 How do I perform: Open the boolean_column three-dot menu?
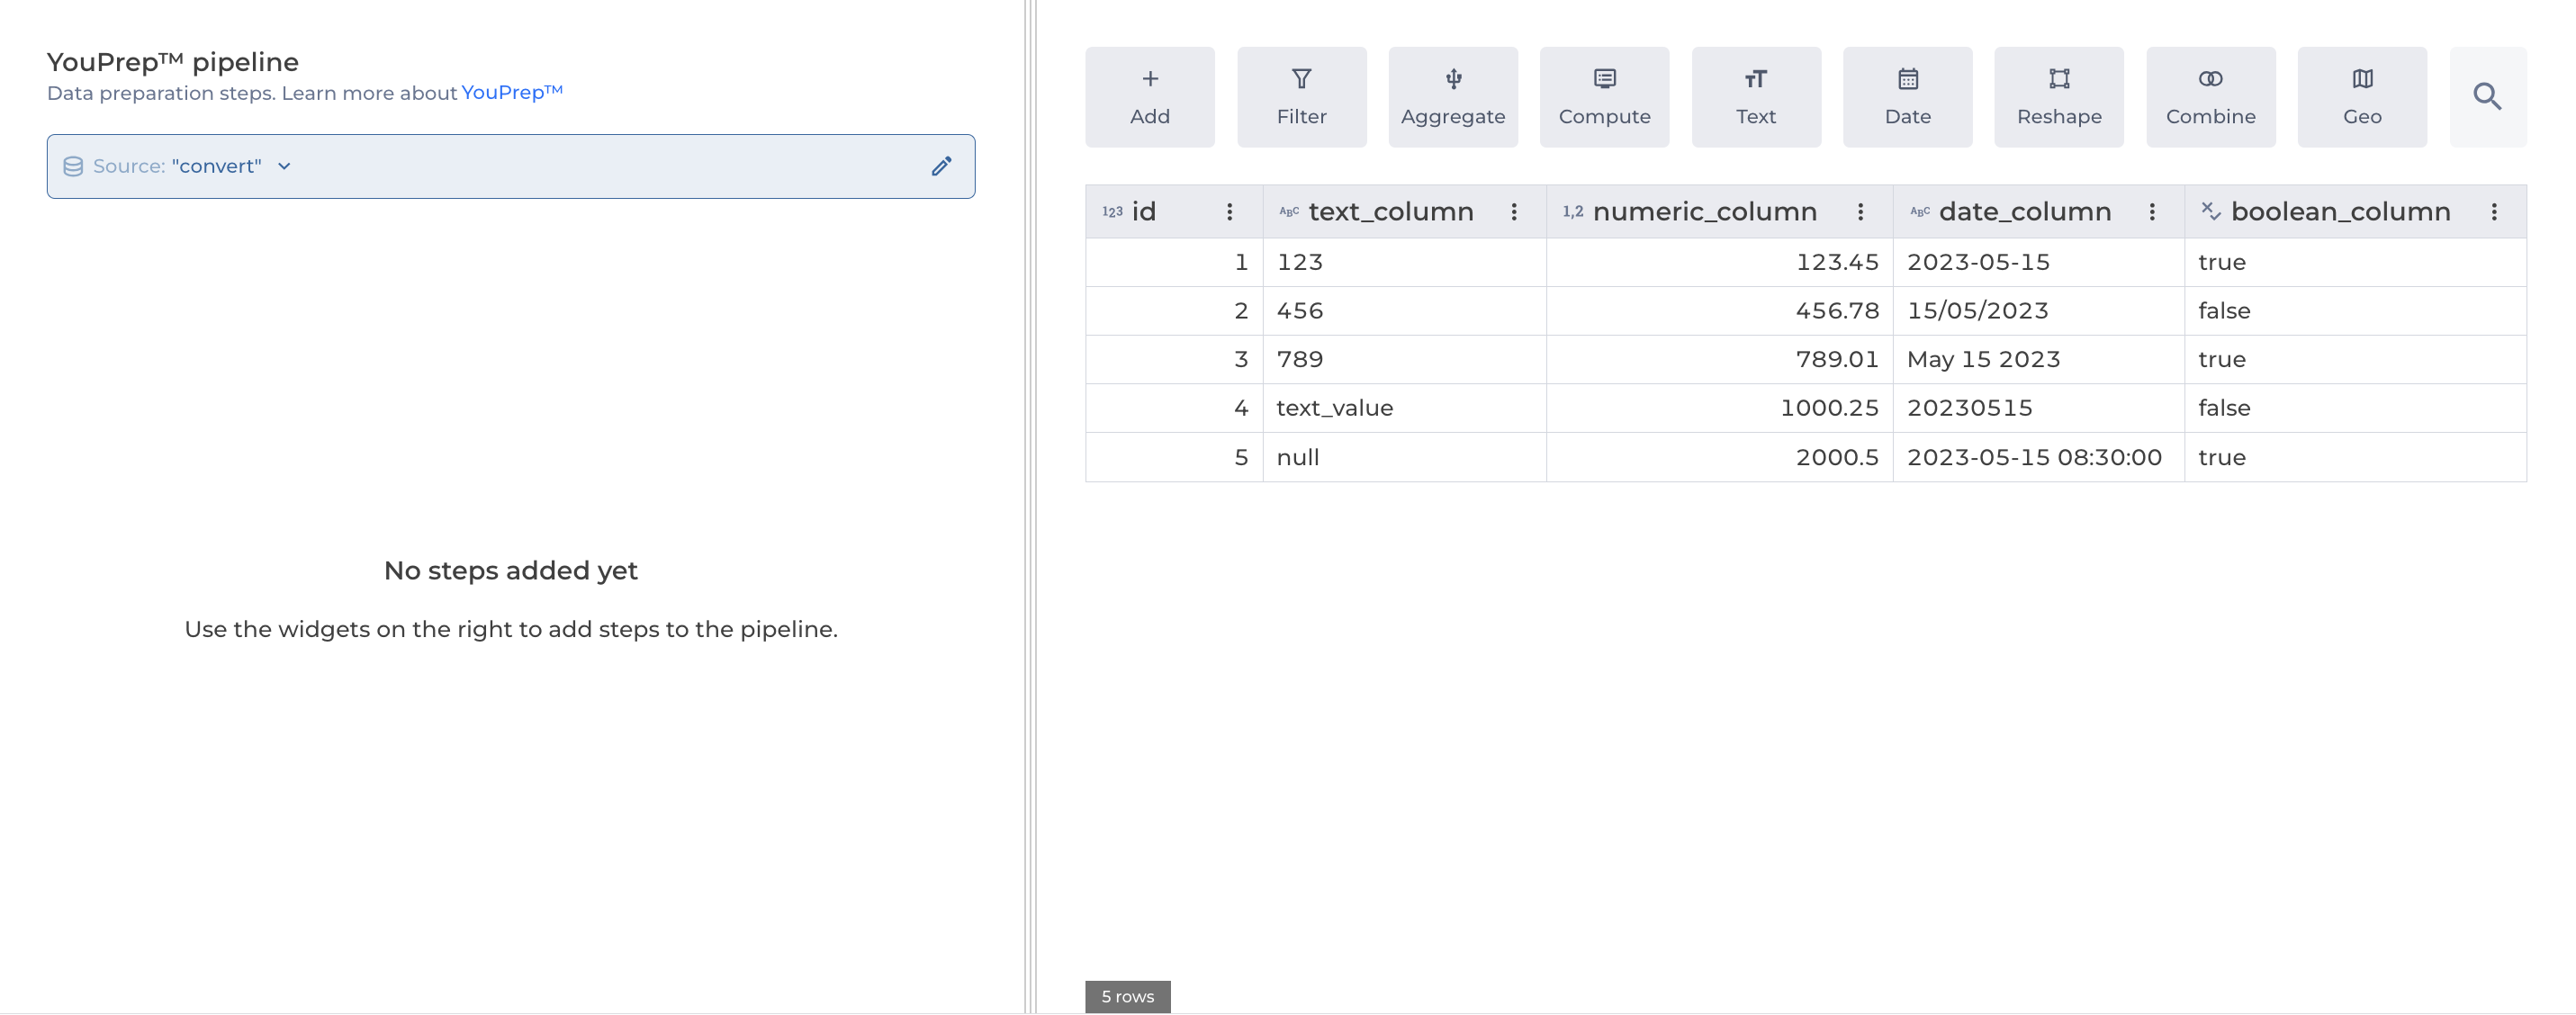[x=2494, y=212]
